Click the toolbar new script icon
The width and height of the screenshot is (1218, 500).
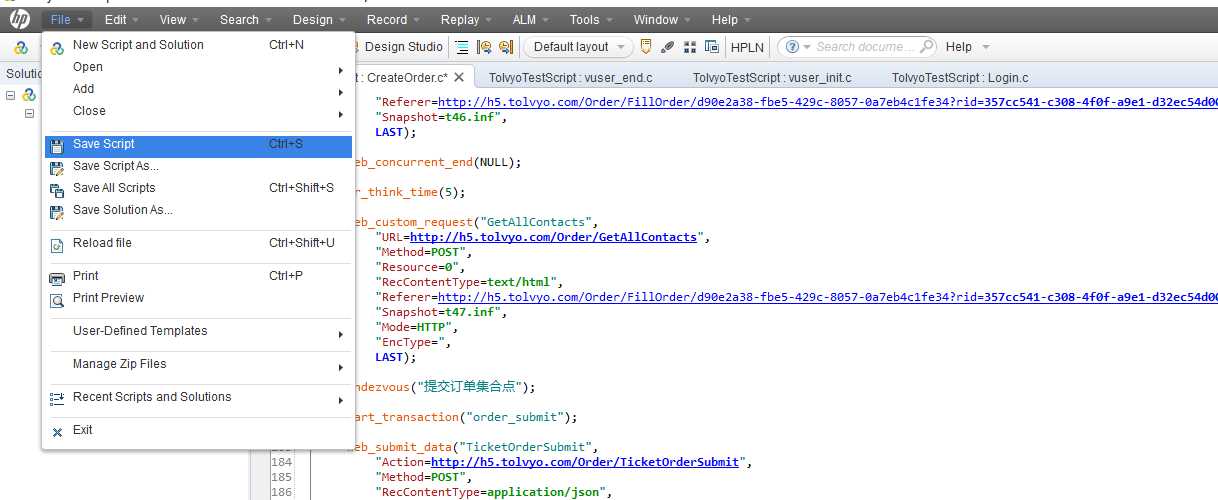(20, 47)
